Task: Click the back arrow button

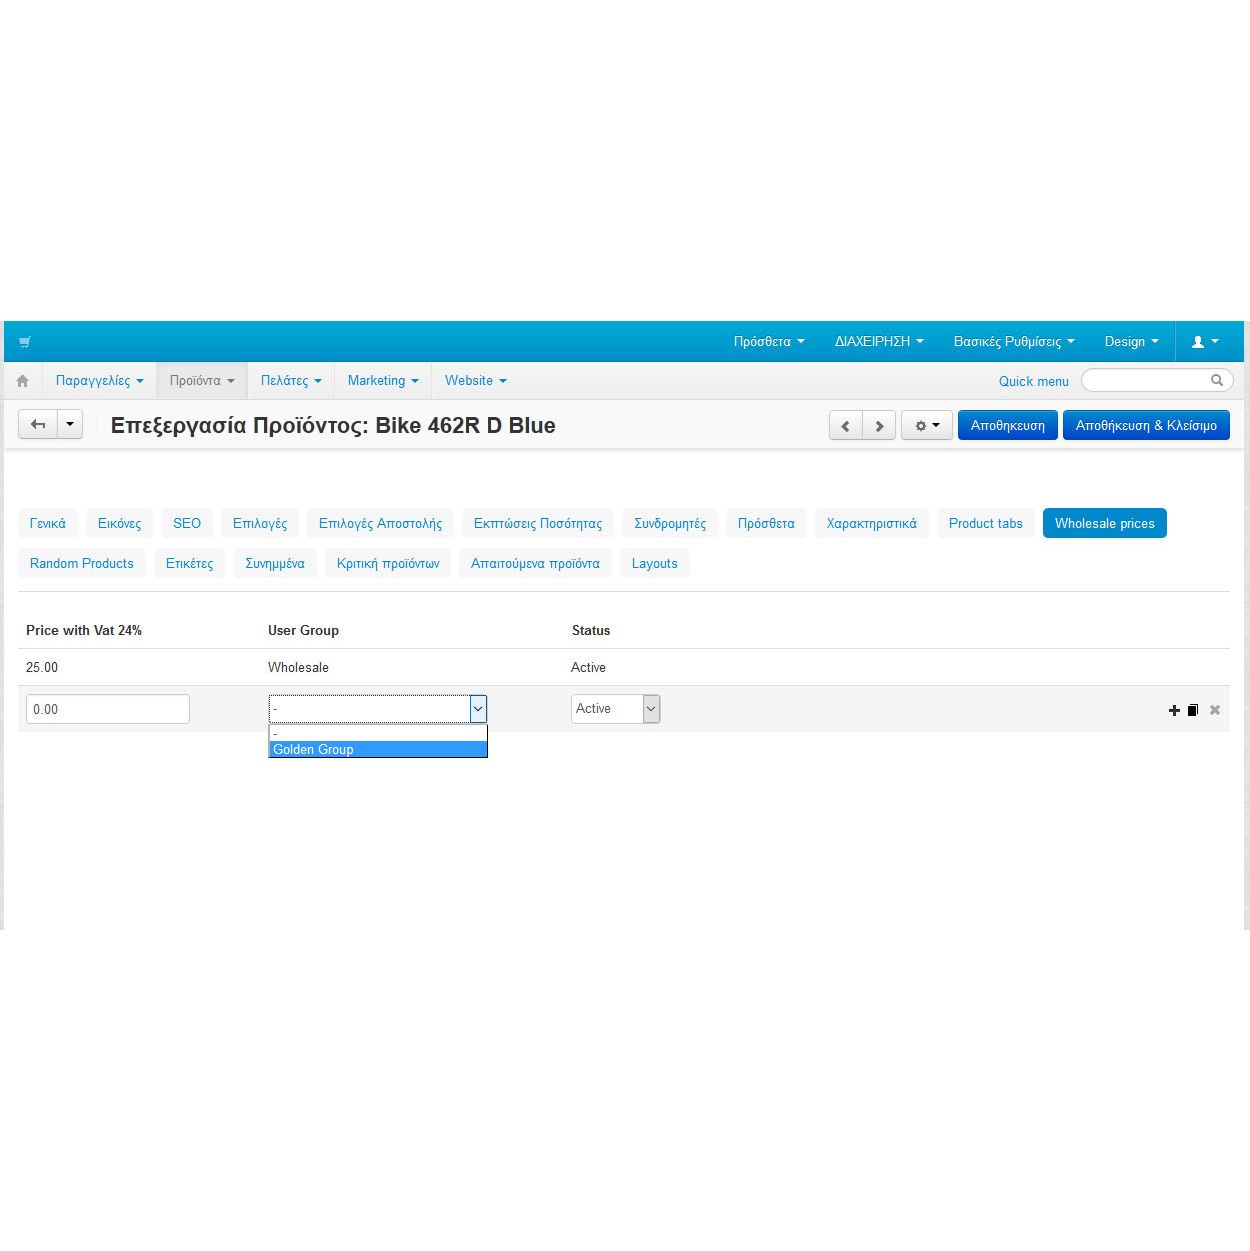Action: point(38,425)
